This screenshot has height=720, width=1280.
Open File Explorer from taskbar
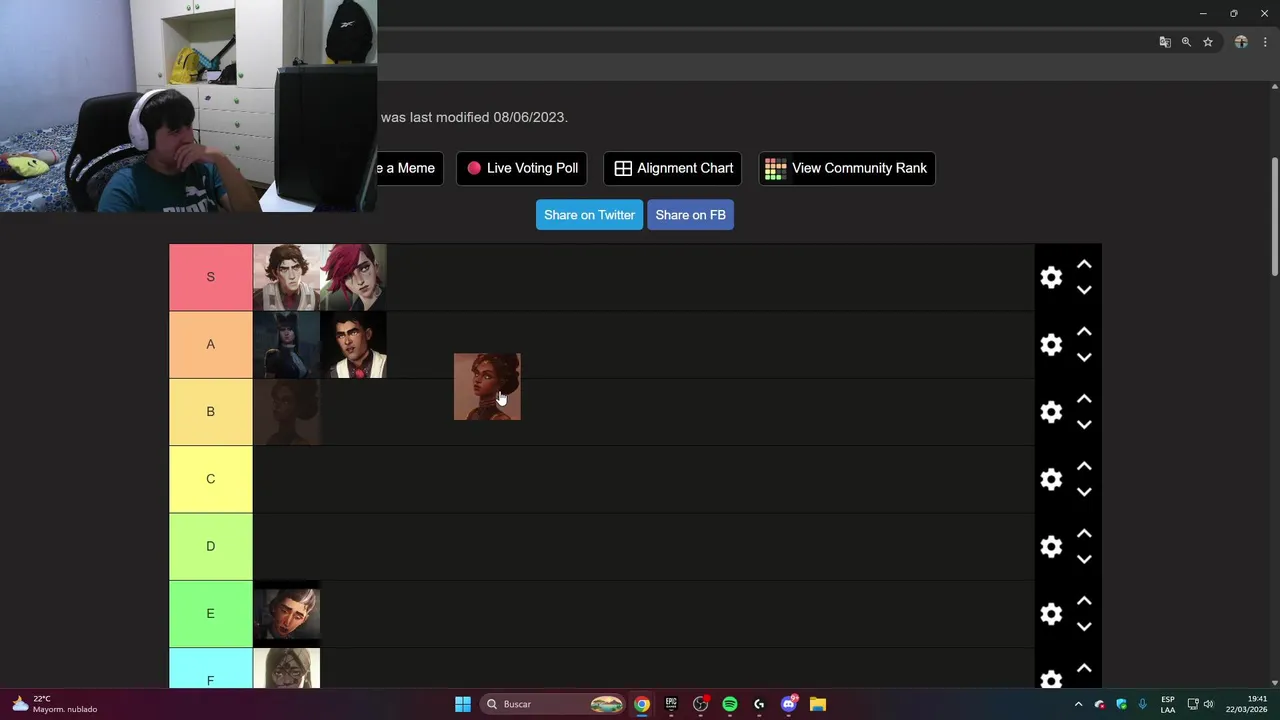818,704
